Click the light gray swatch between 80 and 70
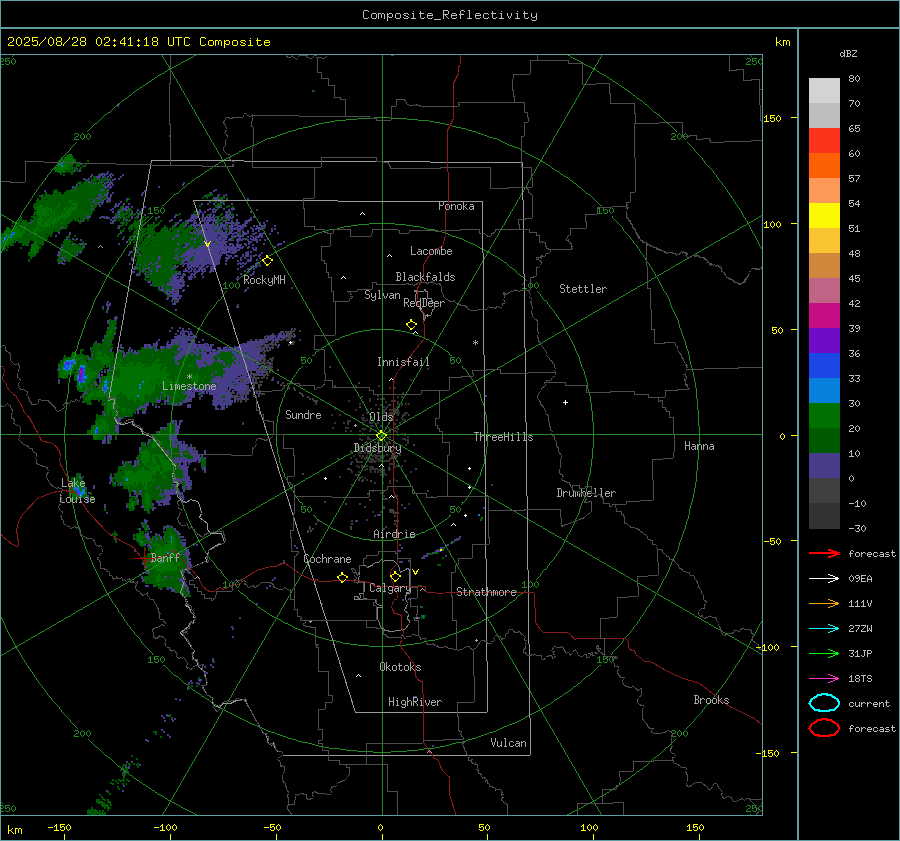 click(x=824, y=91)
